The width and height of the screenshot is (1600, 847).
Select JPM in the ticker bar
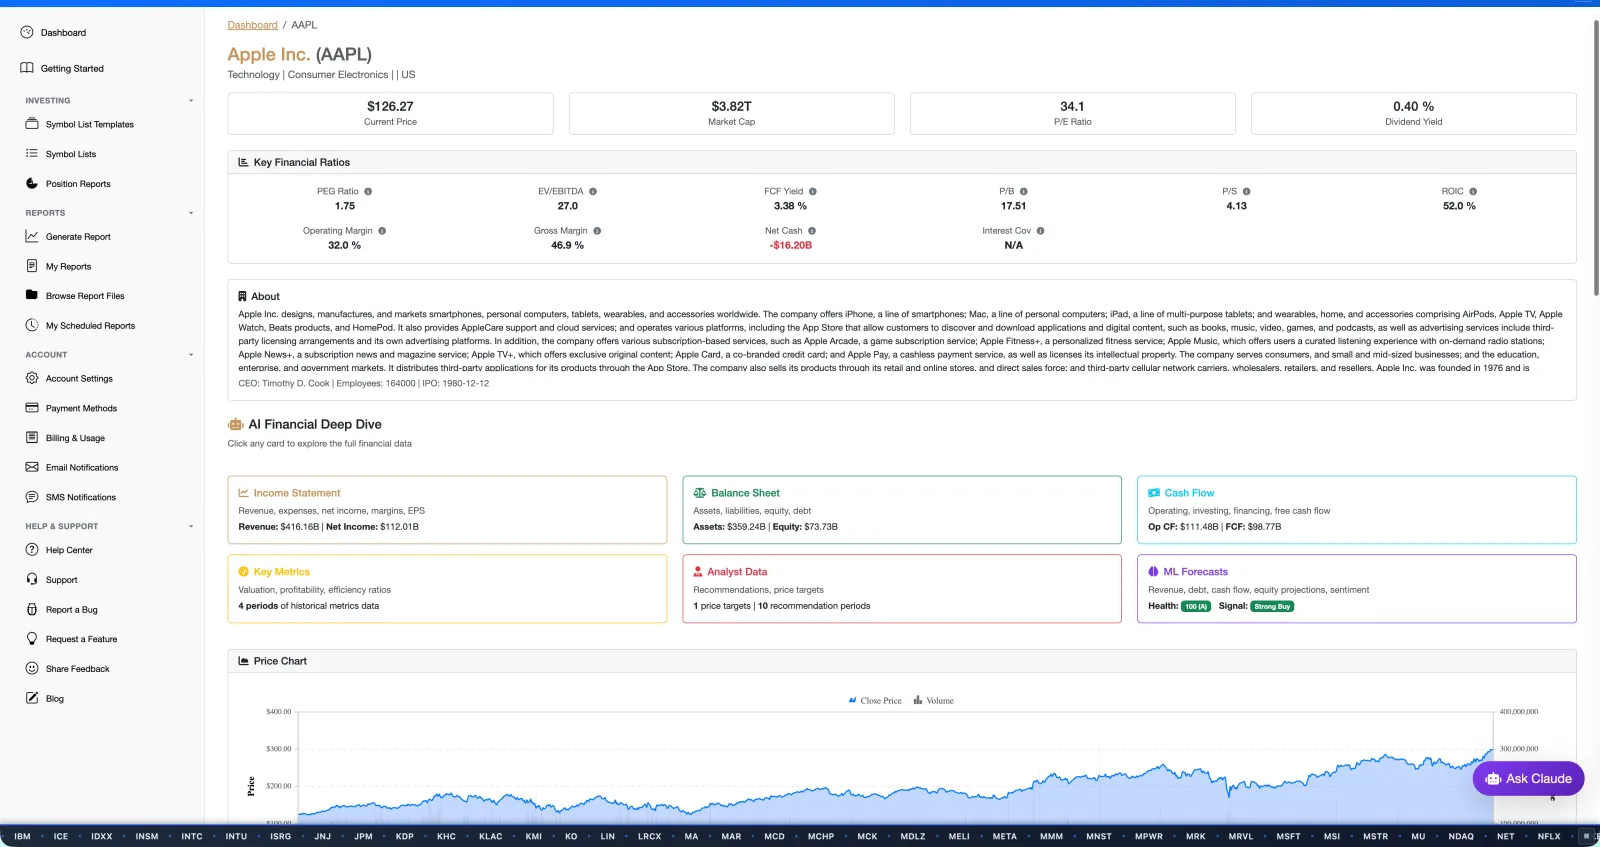363,837
